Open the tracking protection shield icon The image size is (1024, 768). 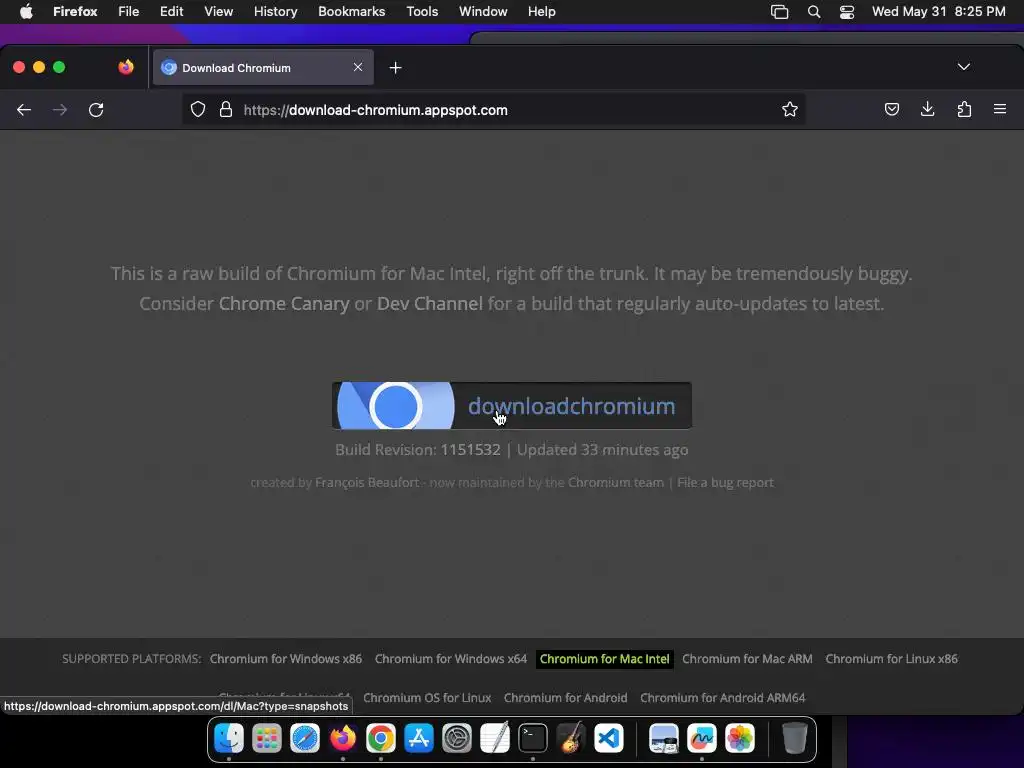(x=198, y=110)
